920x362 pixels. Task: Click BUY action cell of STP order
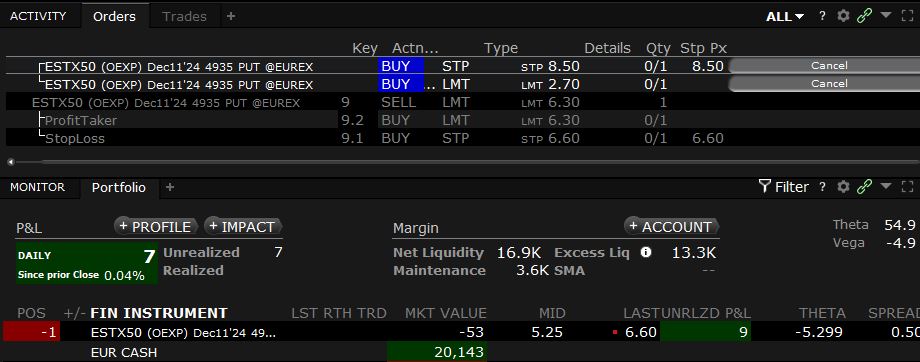(401, 66)
